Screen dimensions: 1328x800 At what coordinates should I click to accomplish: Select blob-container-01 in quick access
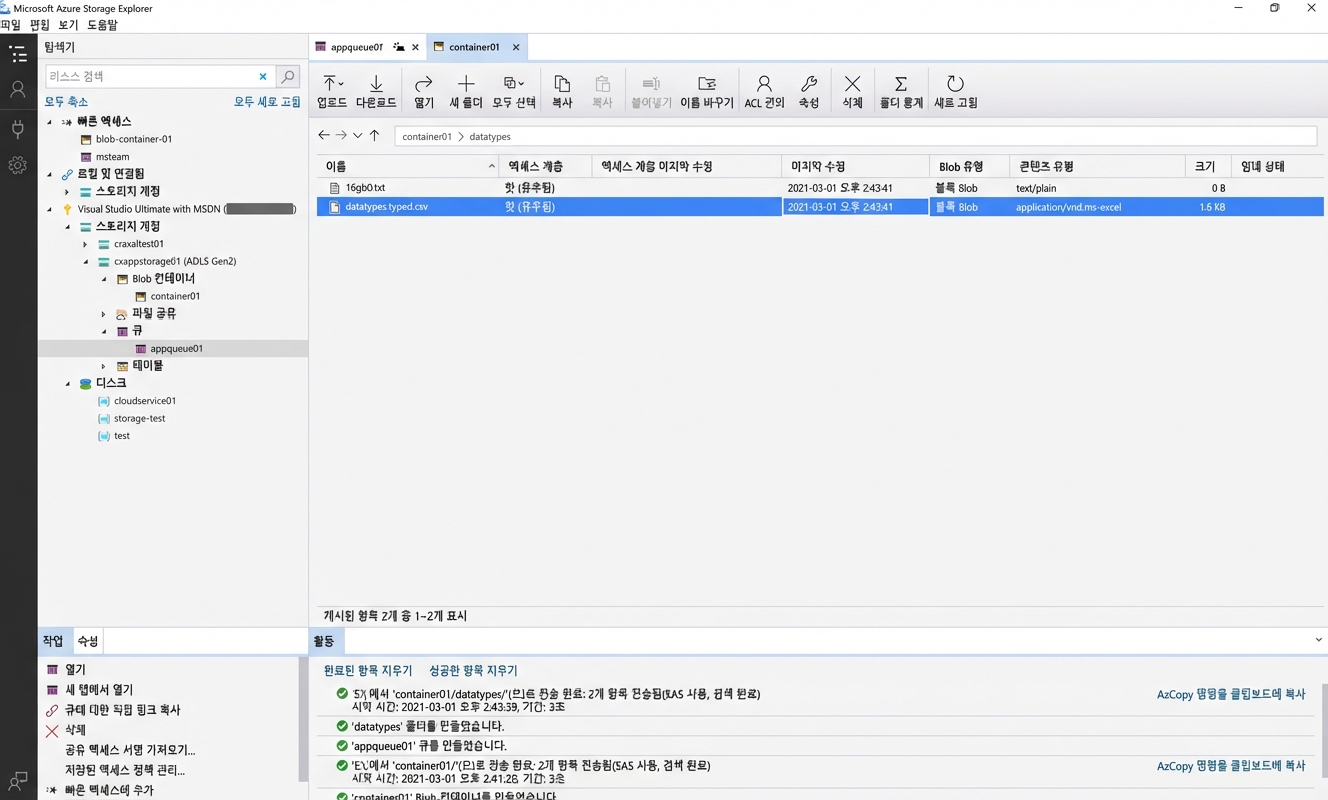(x=134, y=139)
